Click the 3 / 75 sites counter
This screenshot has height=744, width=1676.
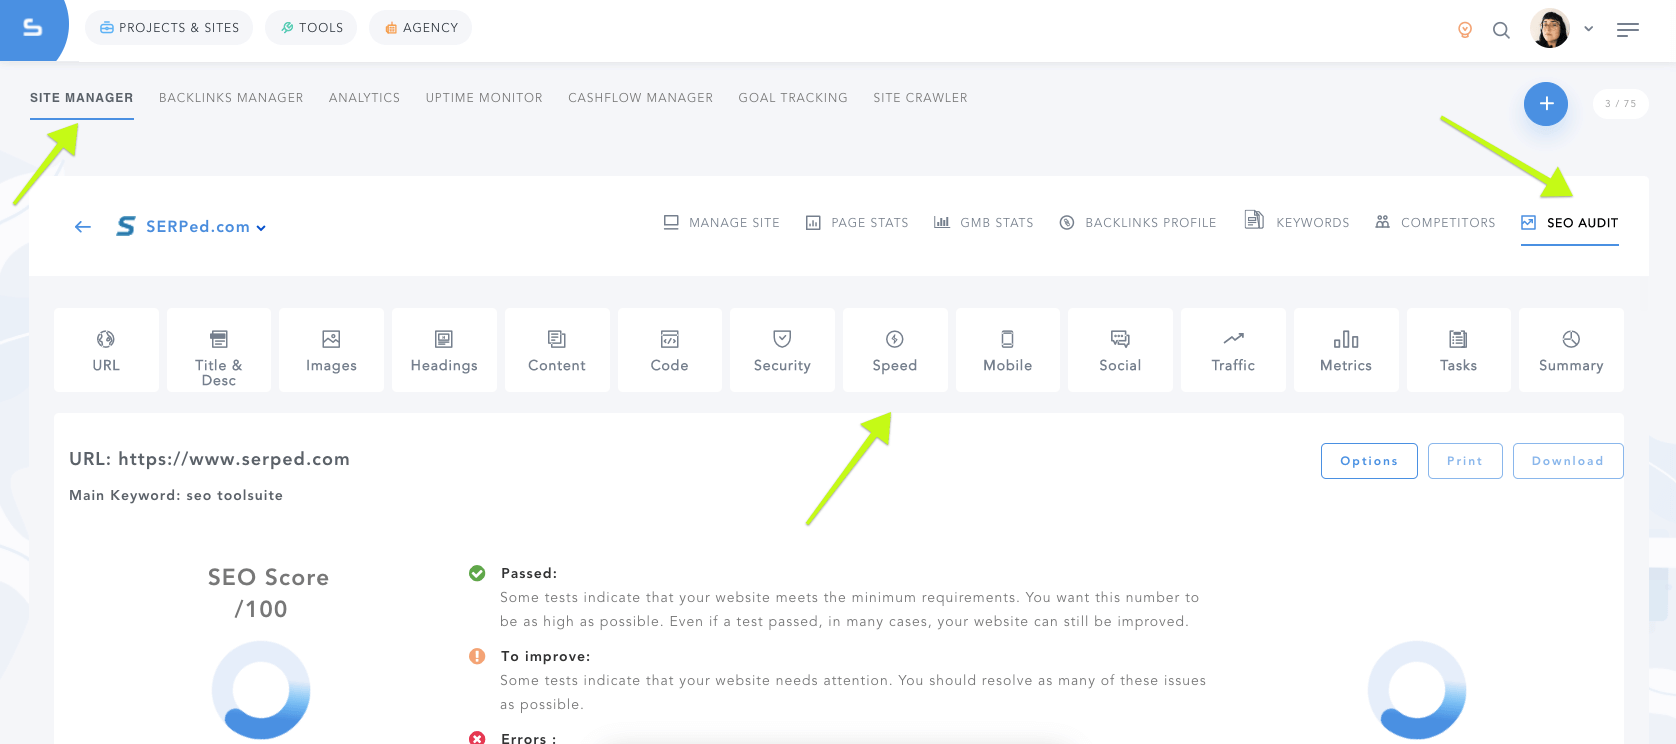click(1621, 104)
